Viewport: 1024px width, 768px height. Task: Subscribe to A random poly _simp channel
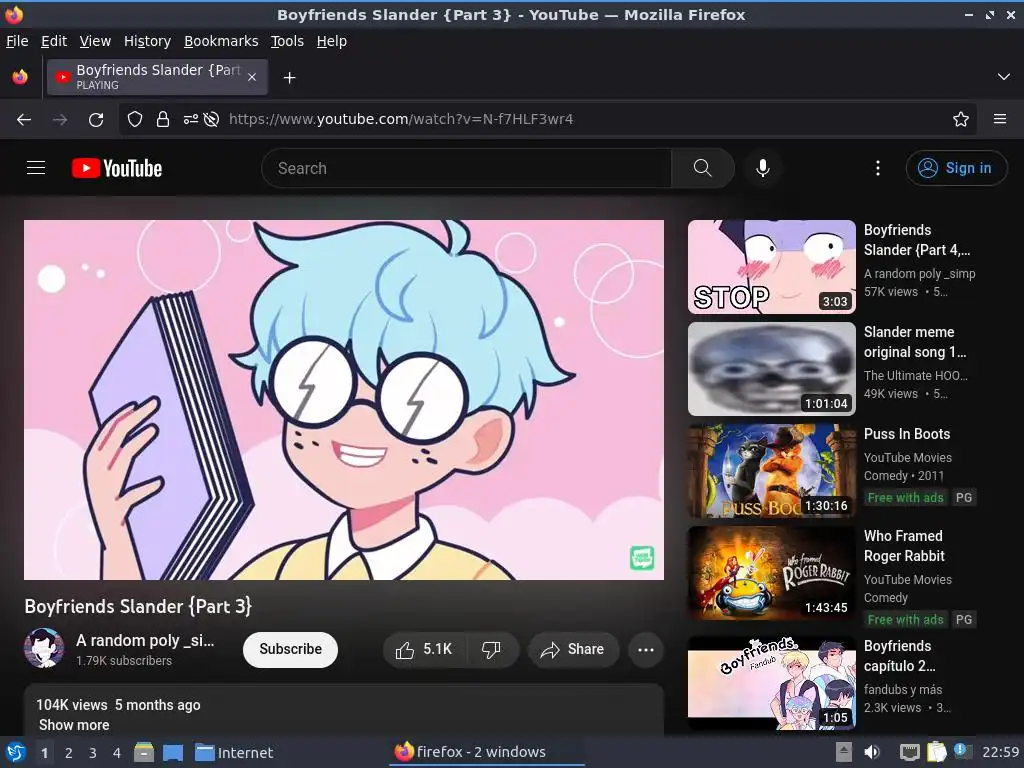tap(290, 649)
